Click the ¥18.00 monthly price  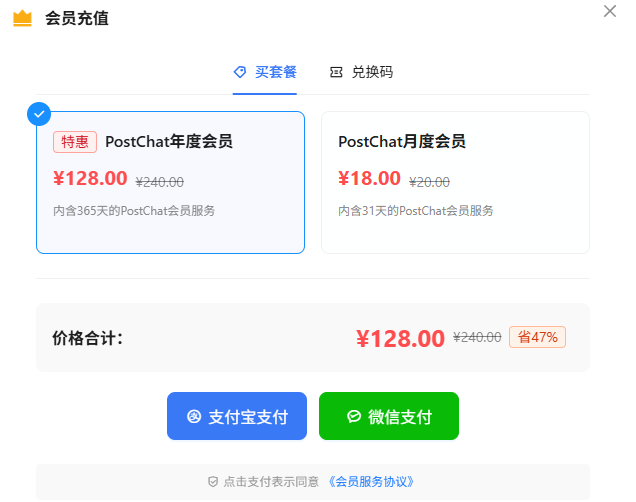[369, 179]
